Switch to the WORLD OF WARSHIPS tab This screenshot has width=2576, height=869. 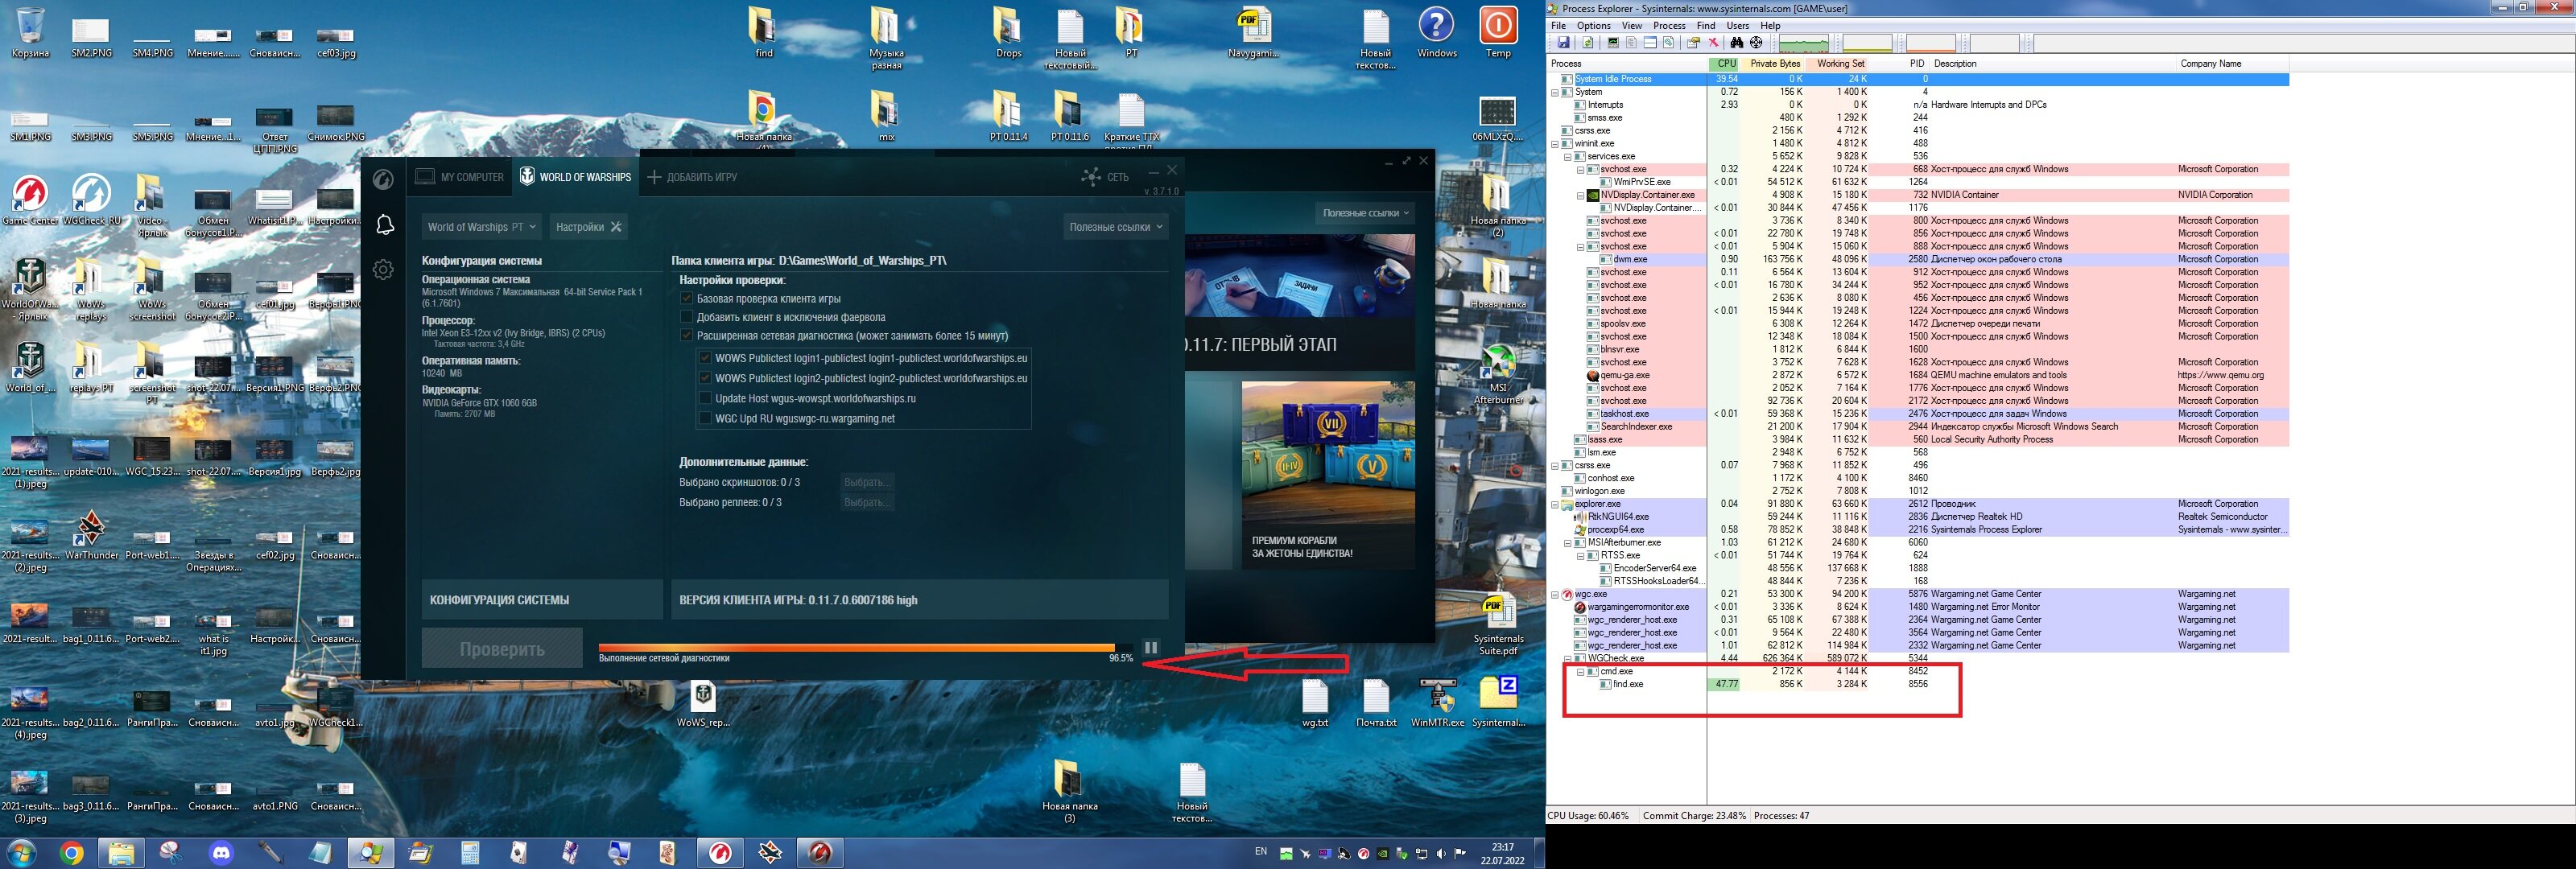coord(575,177)
